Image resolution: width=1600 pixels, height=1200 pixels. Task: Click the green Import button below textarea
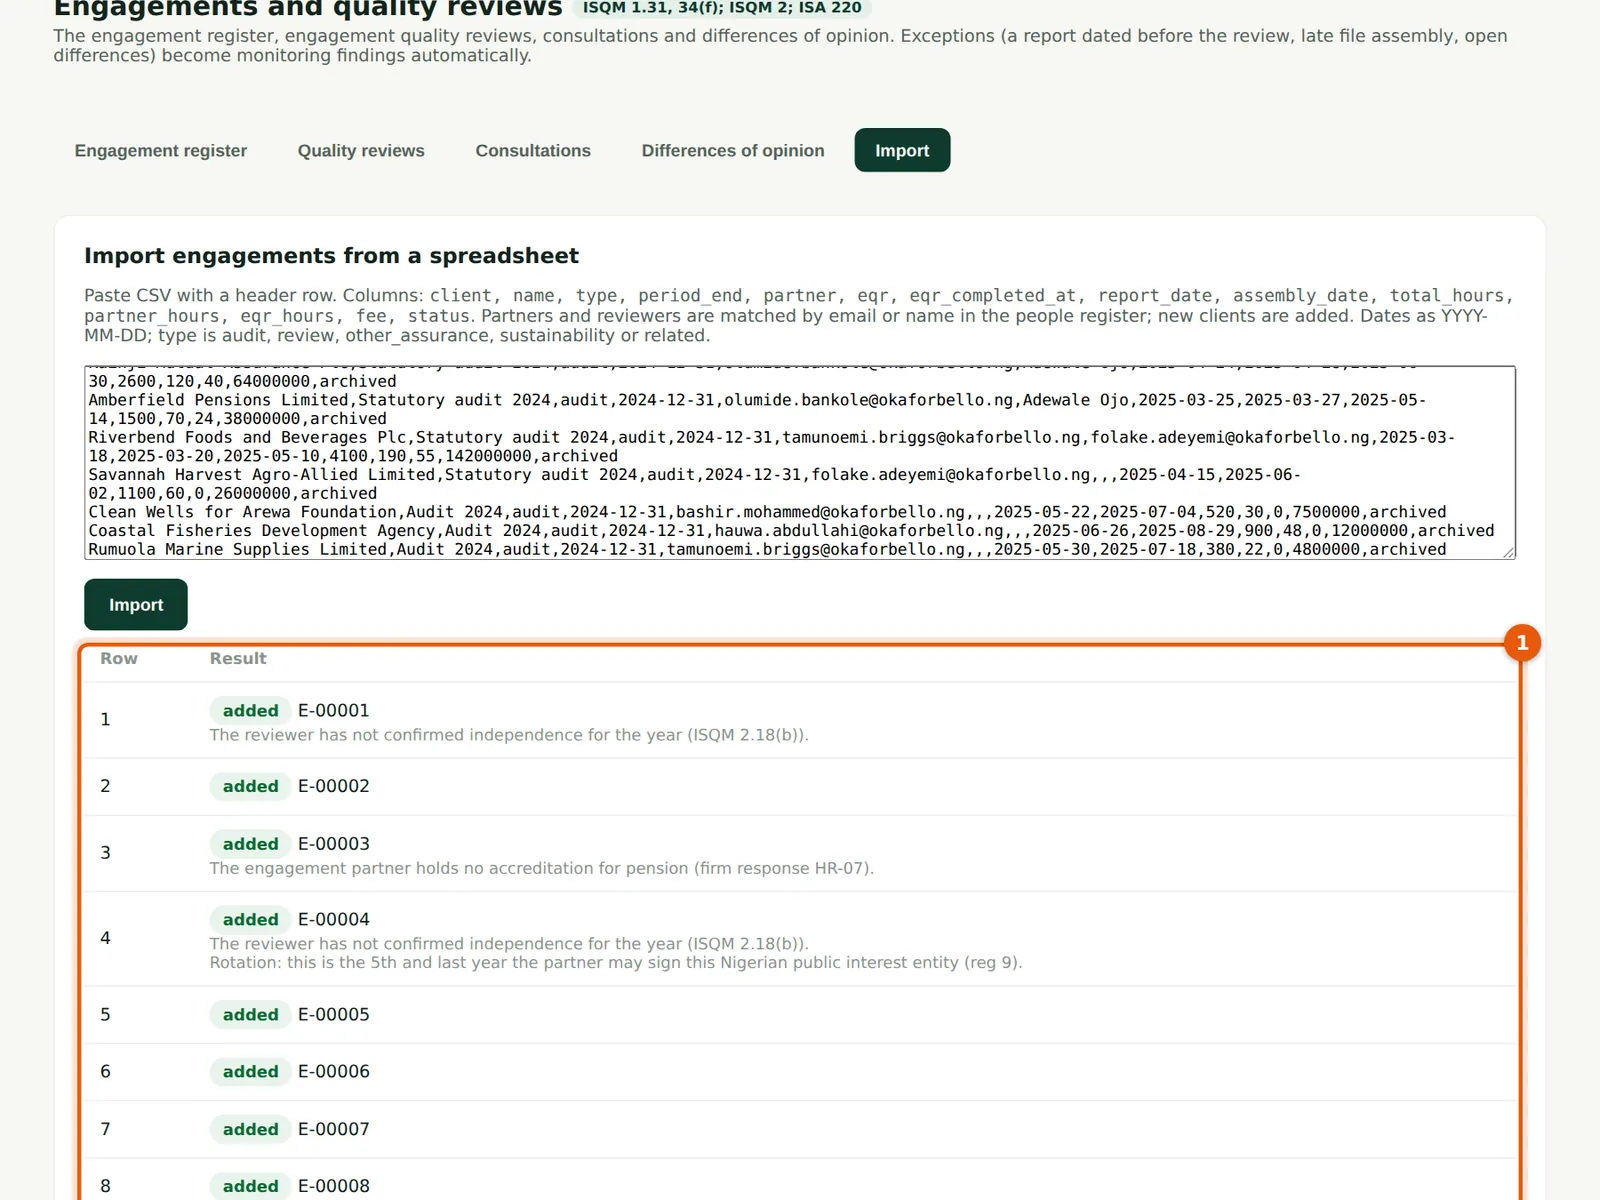pos(136,604)
